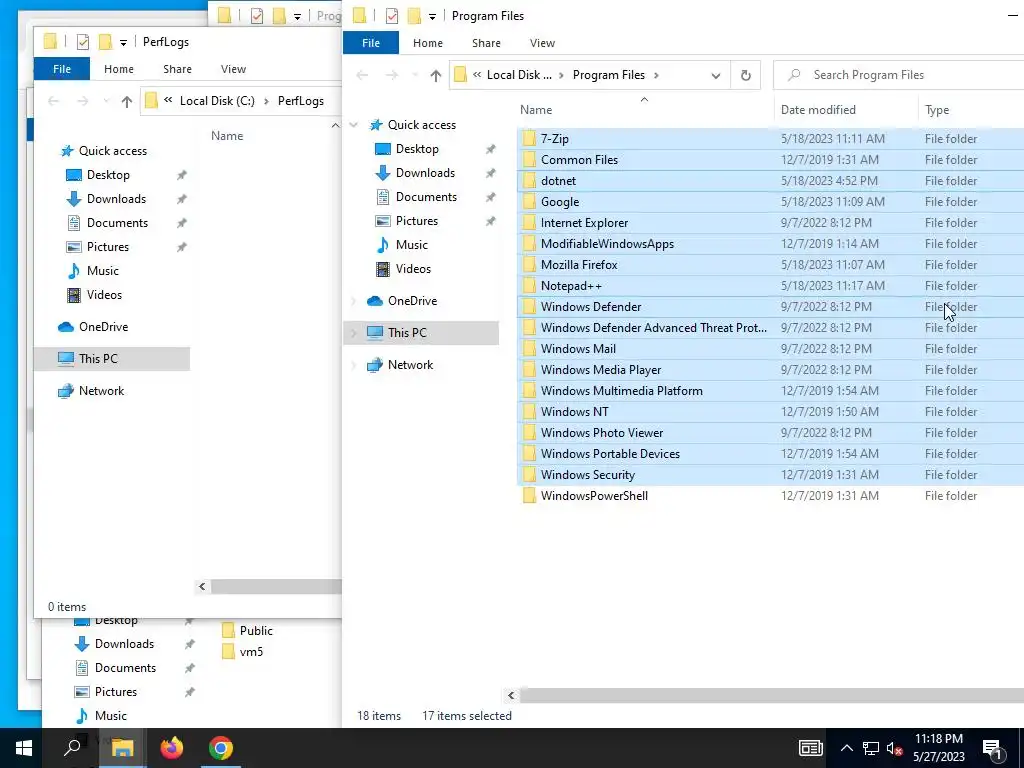Open Network in Program Files sidebar
1024x768 pixels.
[410, 364]
